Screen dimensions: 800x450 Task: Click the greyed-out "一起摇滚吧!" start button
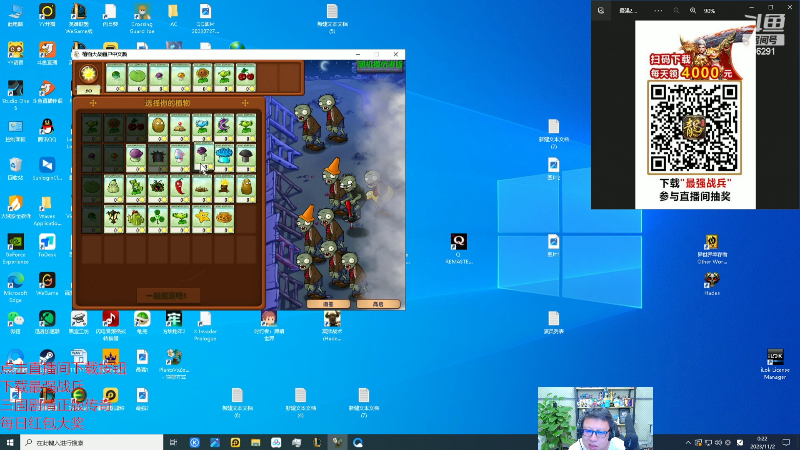click(x=168, y=295)
